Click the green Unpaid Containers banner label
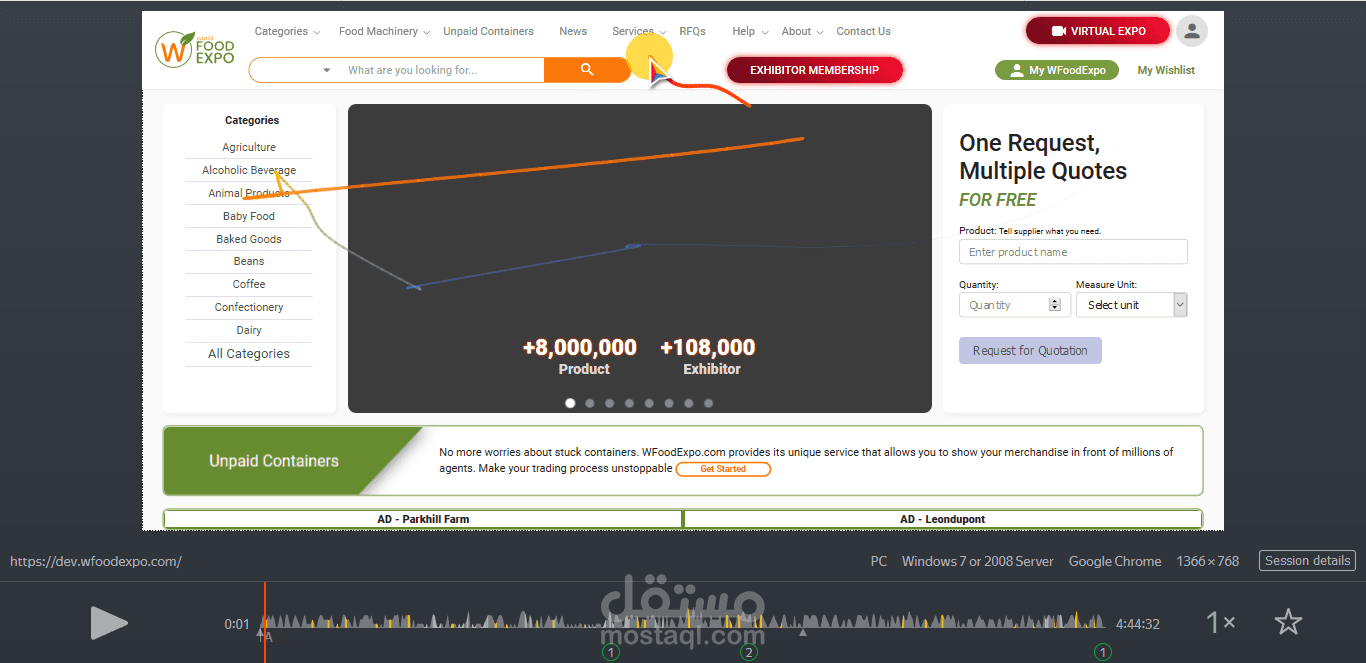This screenshot has width=1366, height=663. (x=274, y=461)
